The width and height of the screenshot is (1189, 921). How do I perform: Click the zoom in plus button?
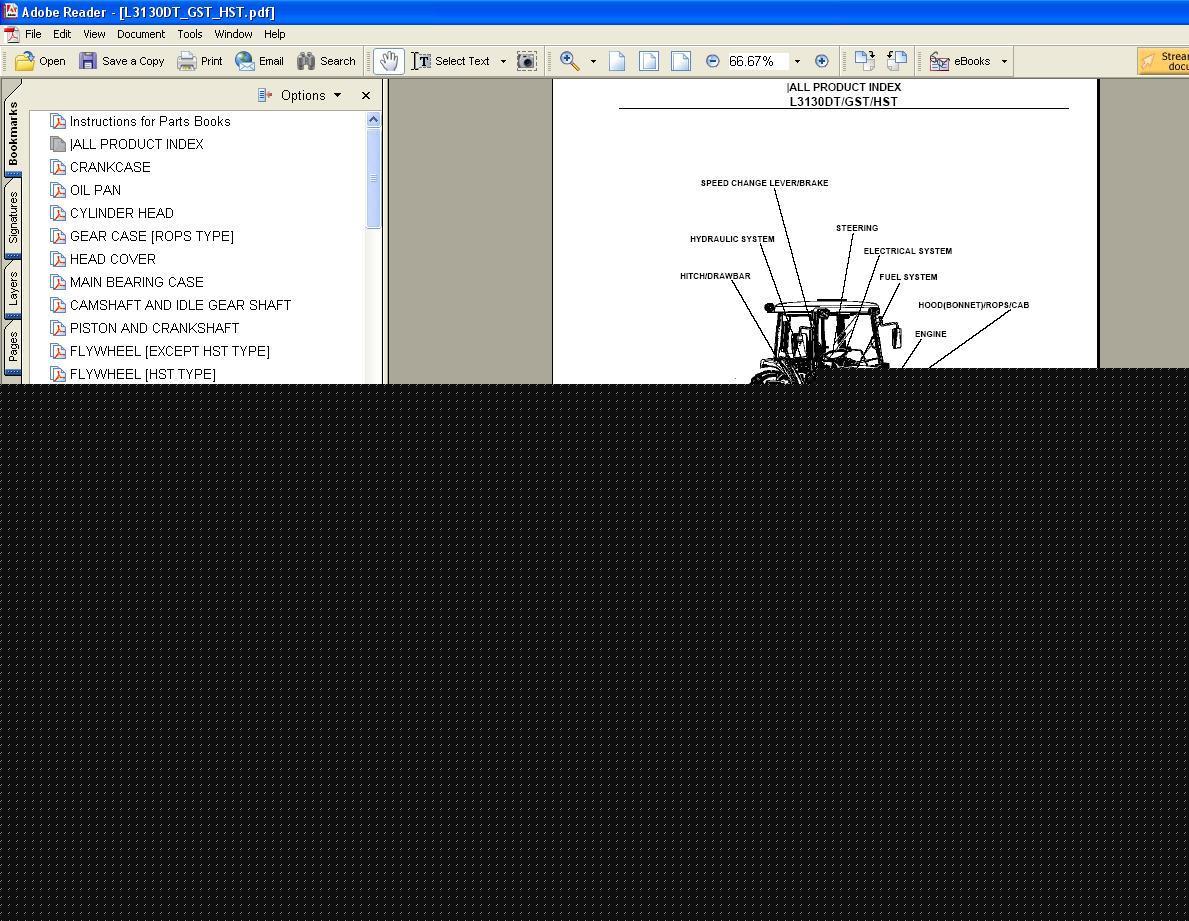coord(821,61)
